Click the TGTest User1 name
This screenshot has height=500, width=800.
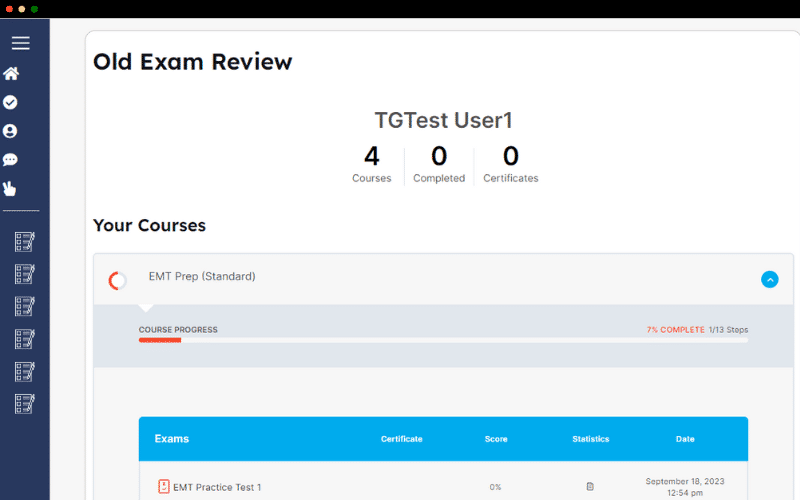coord(443,120)
